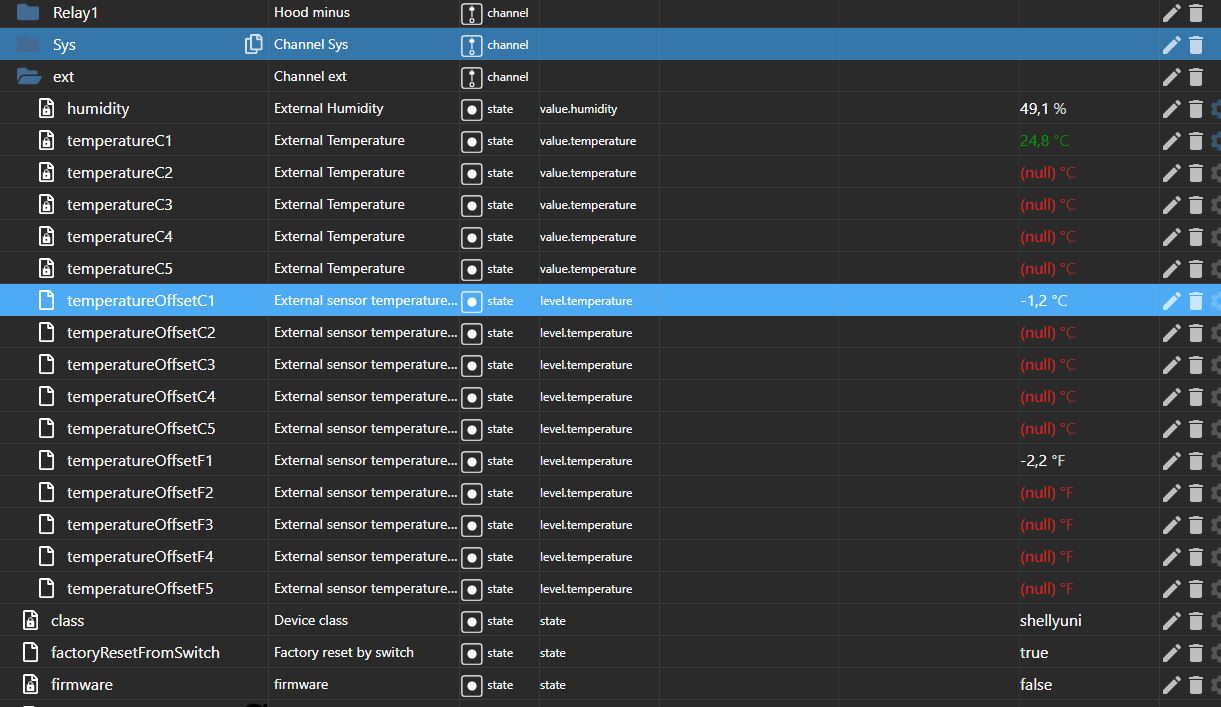Edit the ext channel

point(1172,77)
